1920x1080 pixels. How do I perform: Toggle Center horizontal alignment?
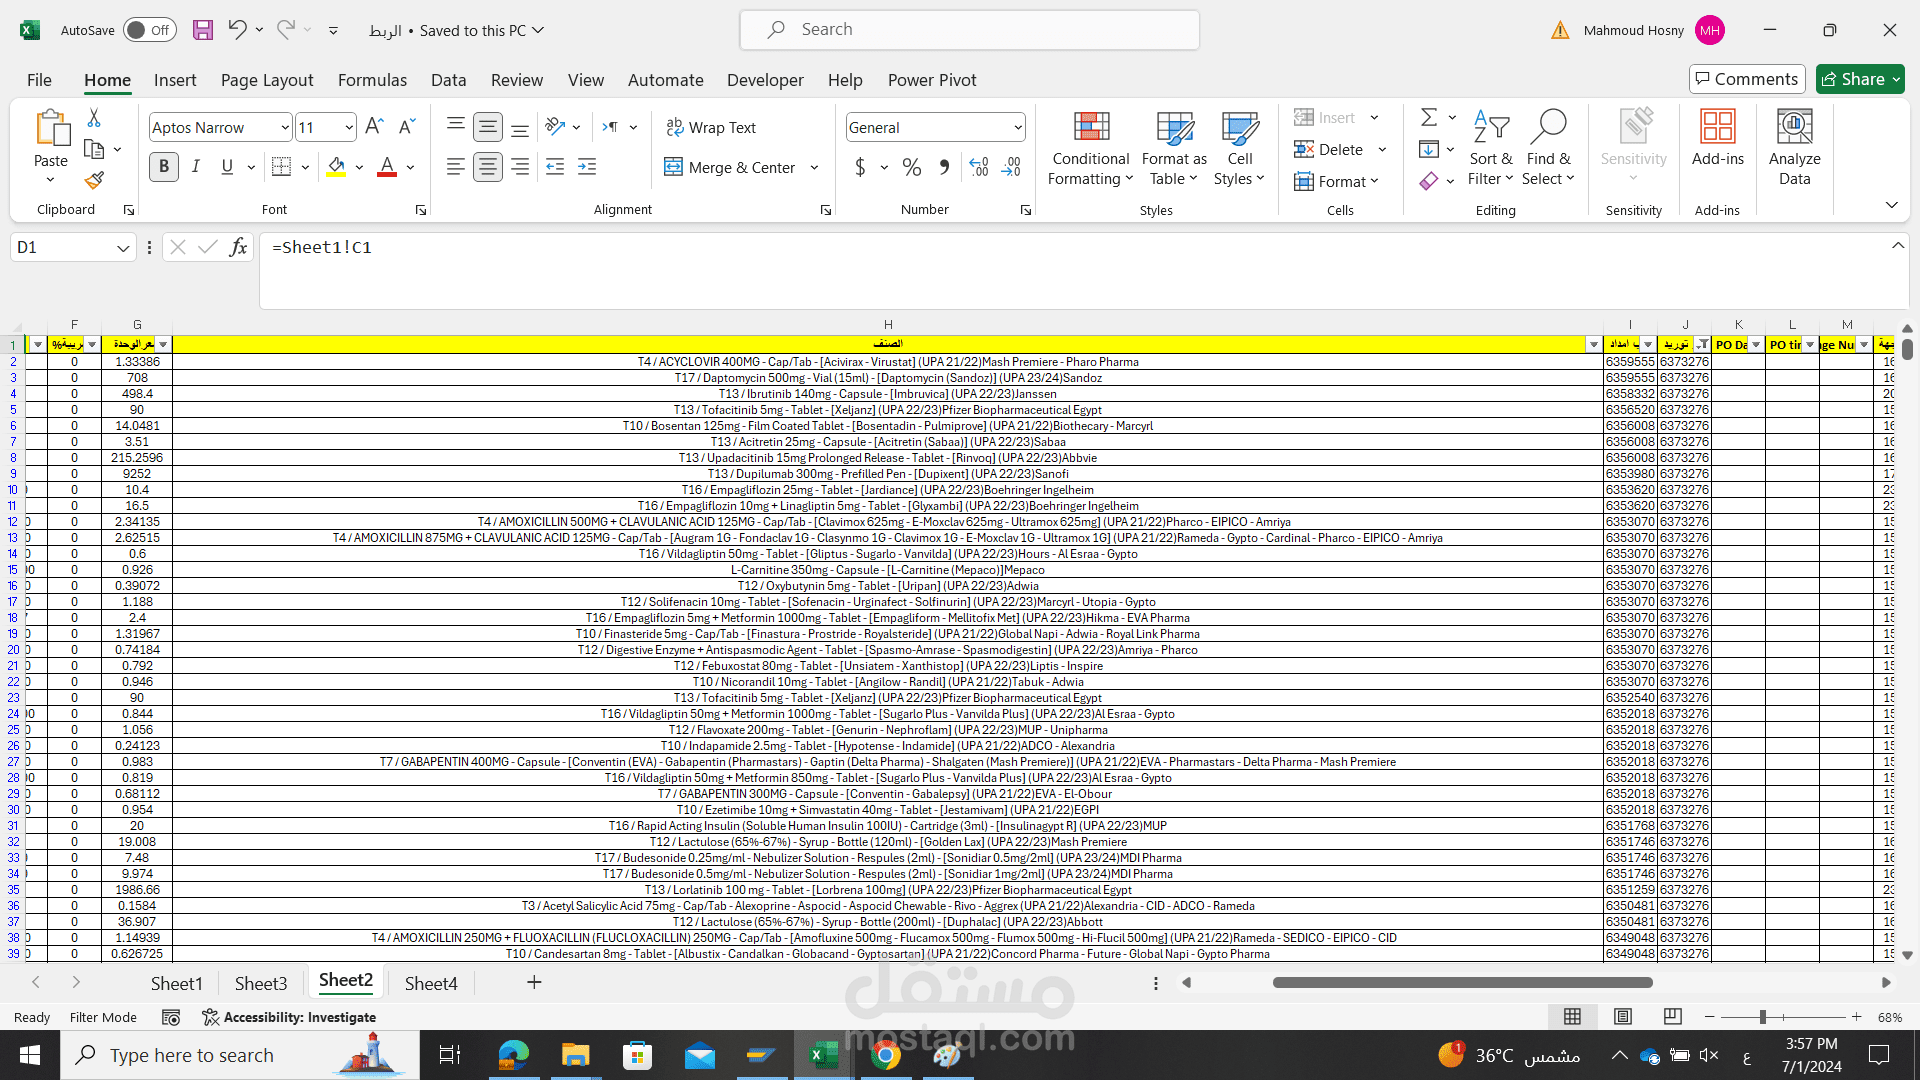click(x=488, y=167)
